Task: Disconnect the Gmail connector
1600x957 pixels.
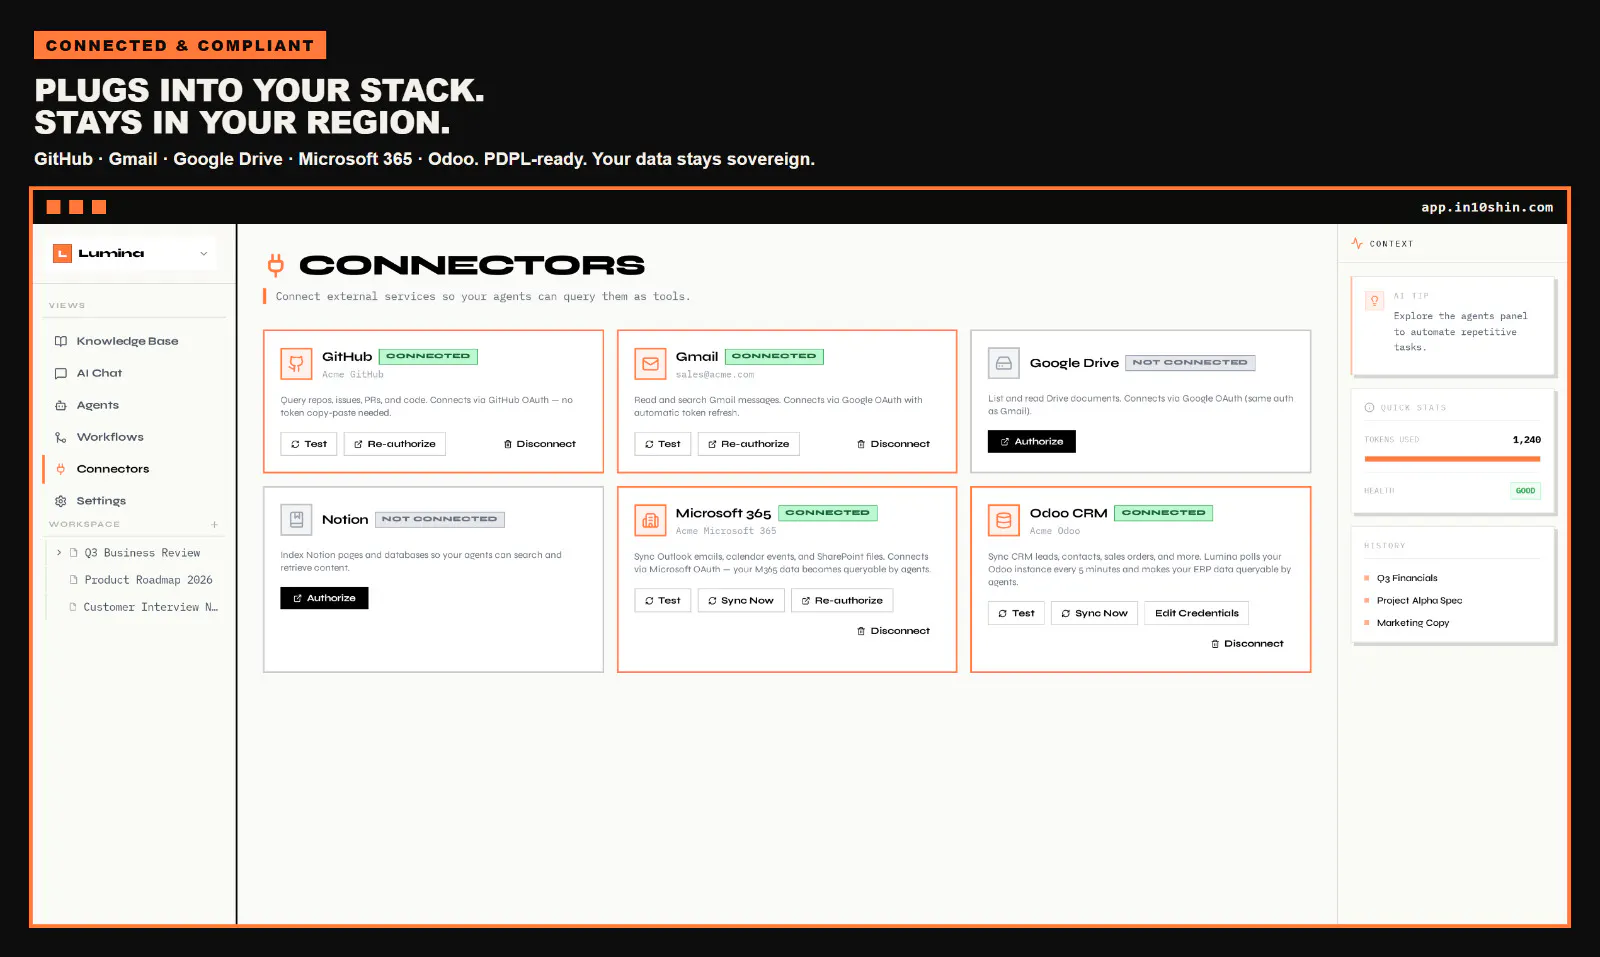Action: coord(894,444)
